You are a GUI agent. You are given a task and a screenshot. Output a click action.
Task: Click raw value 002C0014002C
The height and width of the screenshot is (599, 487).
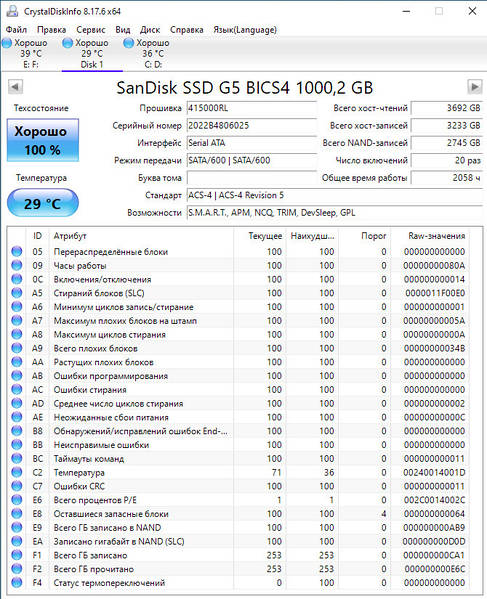[434, 500]
